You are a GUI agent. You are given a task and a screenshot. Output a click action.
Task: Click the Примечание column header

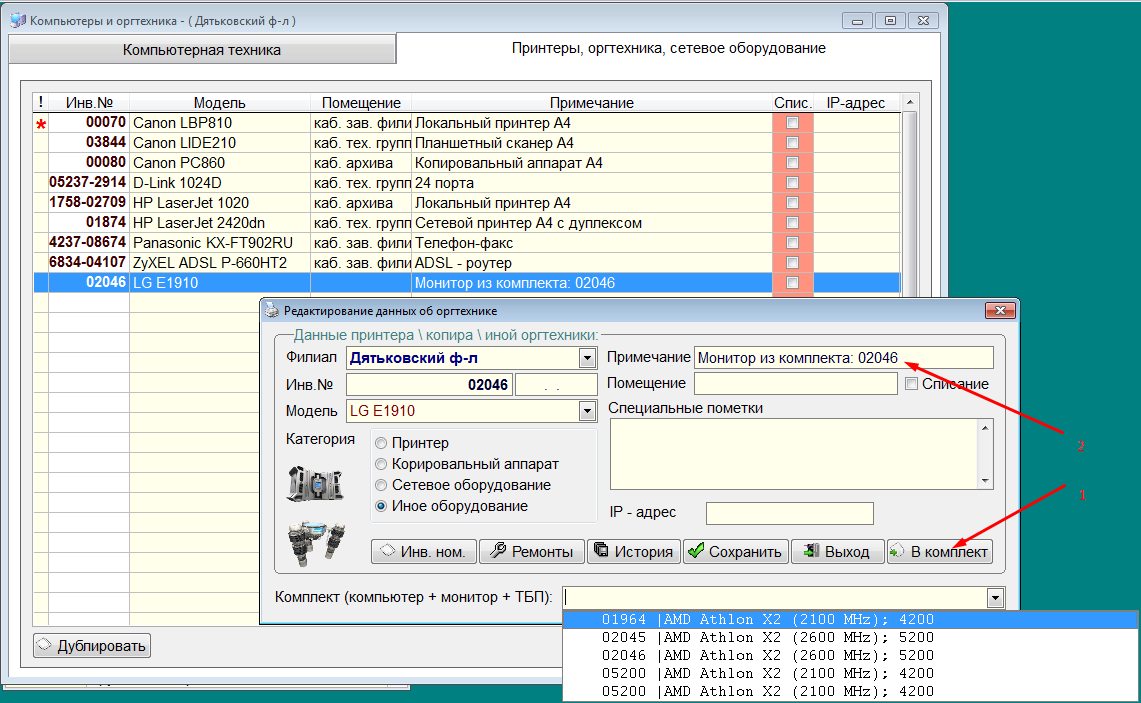pyautogui.click(x=592, y=103)
